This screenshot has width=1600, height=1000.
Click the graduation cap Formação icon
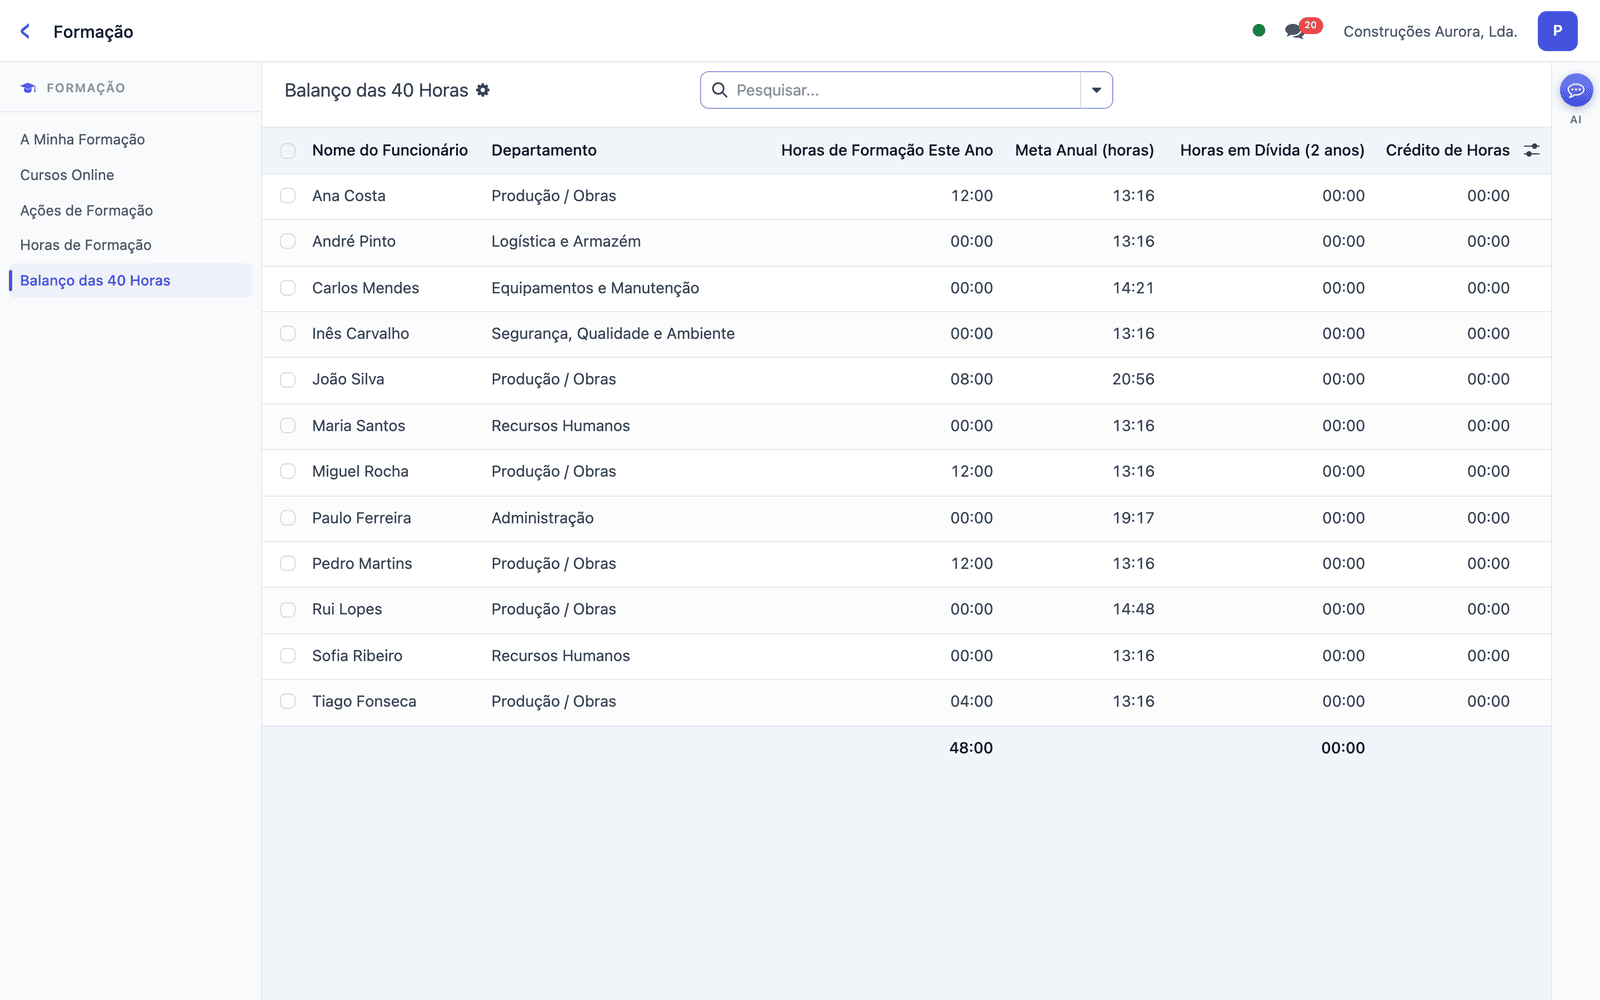pyautogui.click(x=29, y=88)
